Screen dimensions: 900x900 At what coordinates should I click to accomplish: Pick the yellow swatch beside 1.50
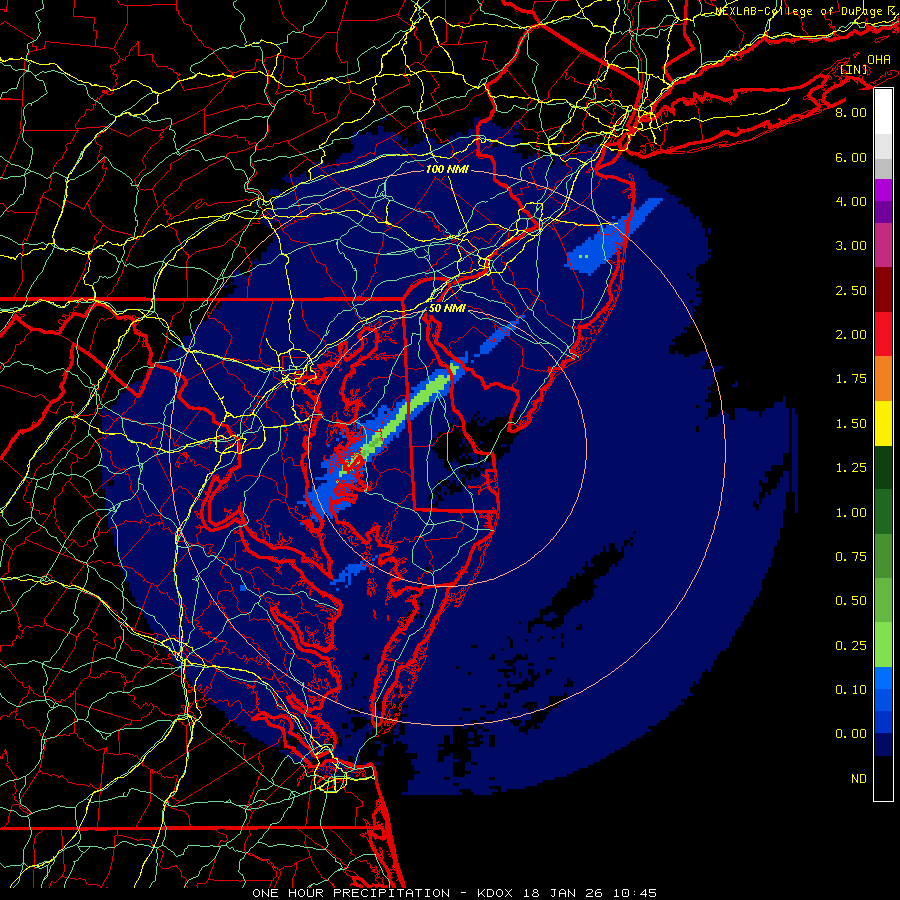point(883,423)
